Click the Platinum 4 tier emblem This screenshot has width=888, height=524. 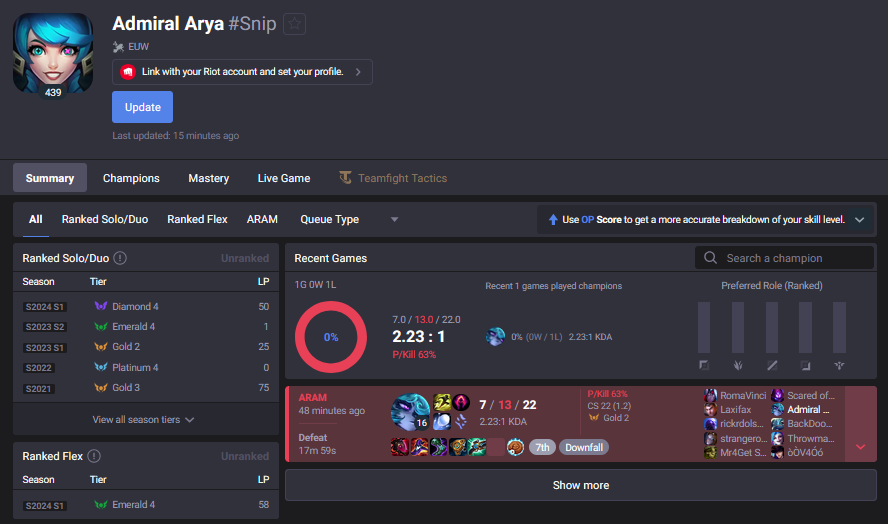pyautogui.click(x=101, y=367)
